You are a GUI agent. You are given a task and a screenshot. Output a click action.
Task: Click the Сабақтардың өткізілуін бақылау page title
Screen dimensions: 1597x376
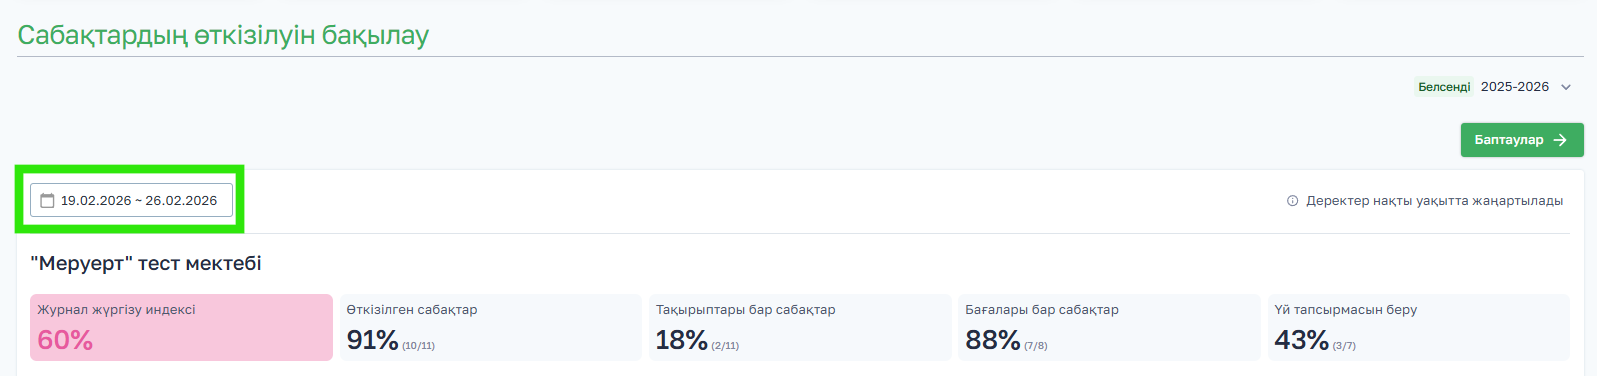point(223,35)
